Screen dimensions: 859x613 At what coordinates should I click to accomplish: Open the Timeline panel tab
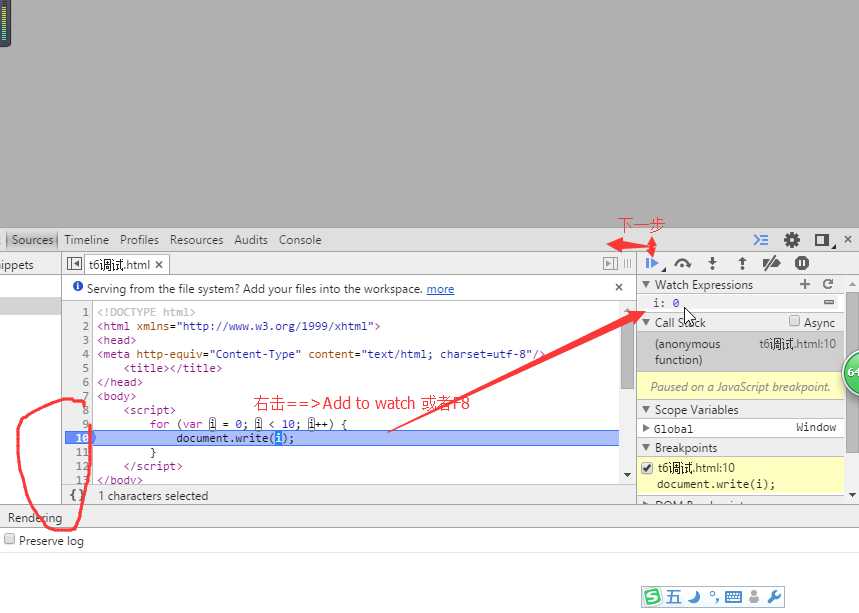tap(87, 240)
